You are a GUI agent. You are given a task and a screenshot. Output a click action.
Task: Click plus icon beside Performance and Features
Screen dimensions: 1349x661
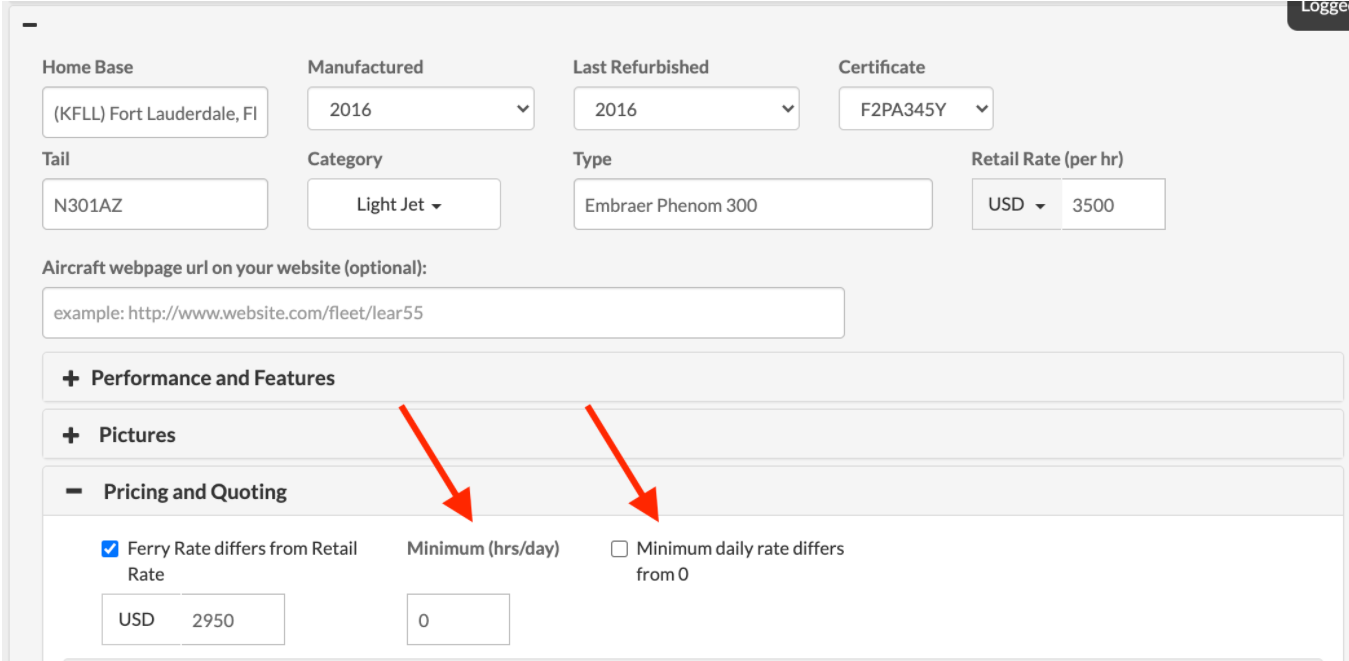71,379
